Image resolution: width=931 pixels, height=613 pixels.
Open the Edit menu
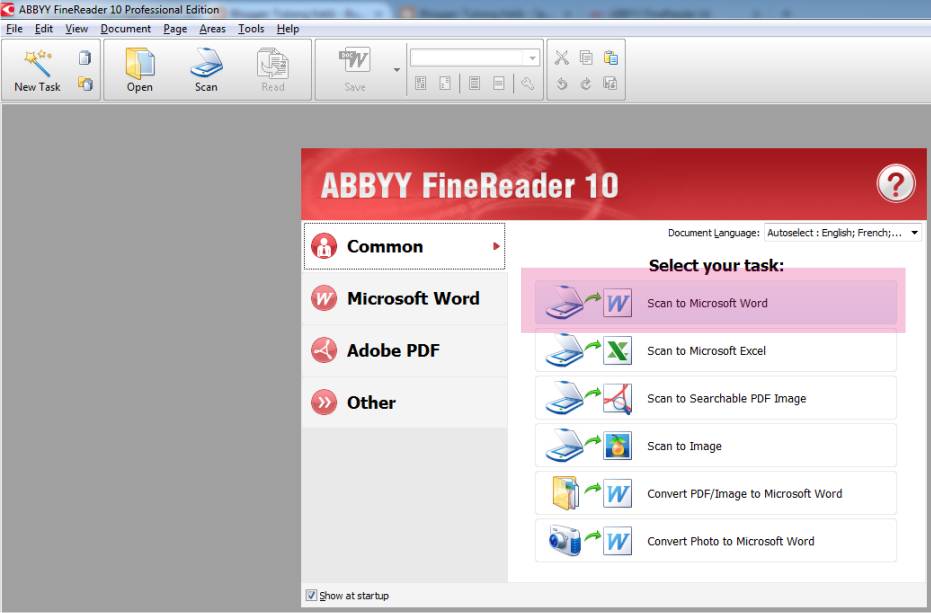(44, 29)
